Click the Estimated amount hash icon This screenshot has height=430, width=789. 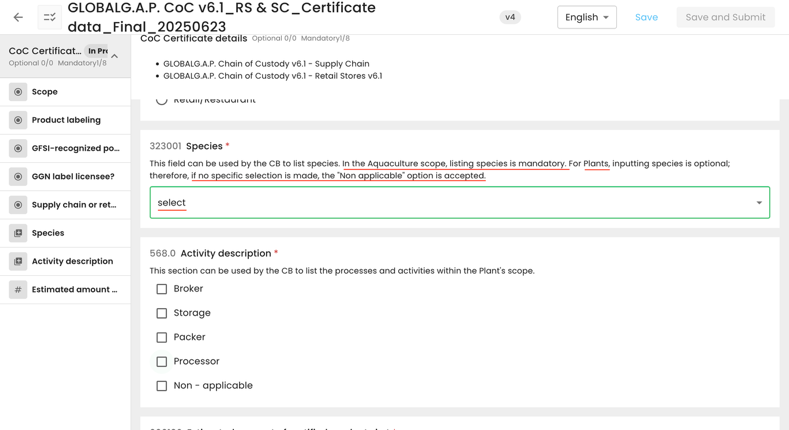click(x=18, y=290)
